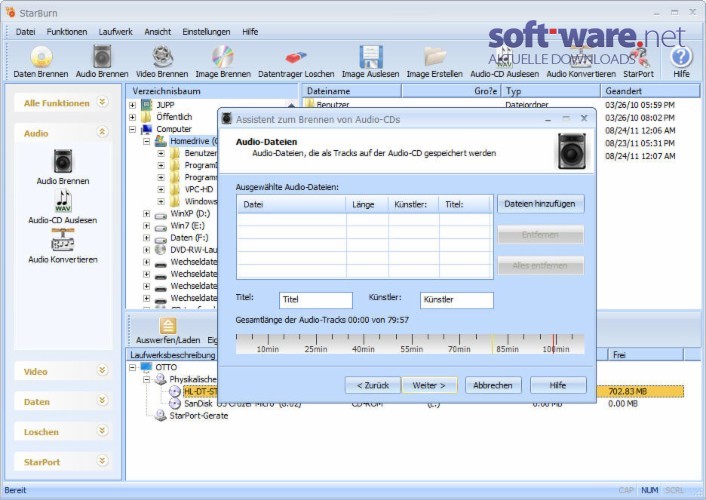
Task: Click Audio Konvertieren icon in sidebar
Action: point(63,240)
